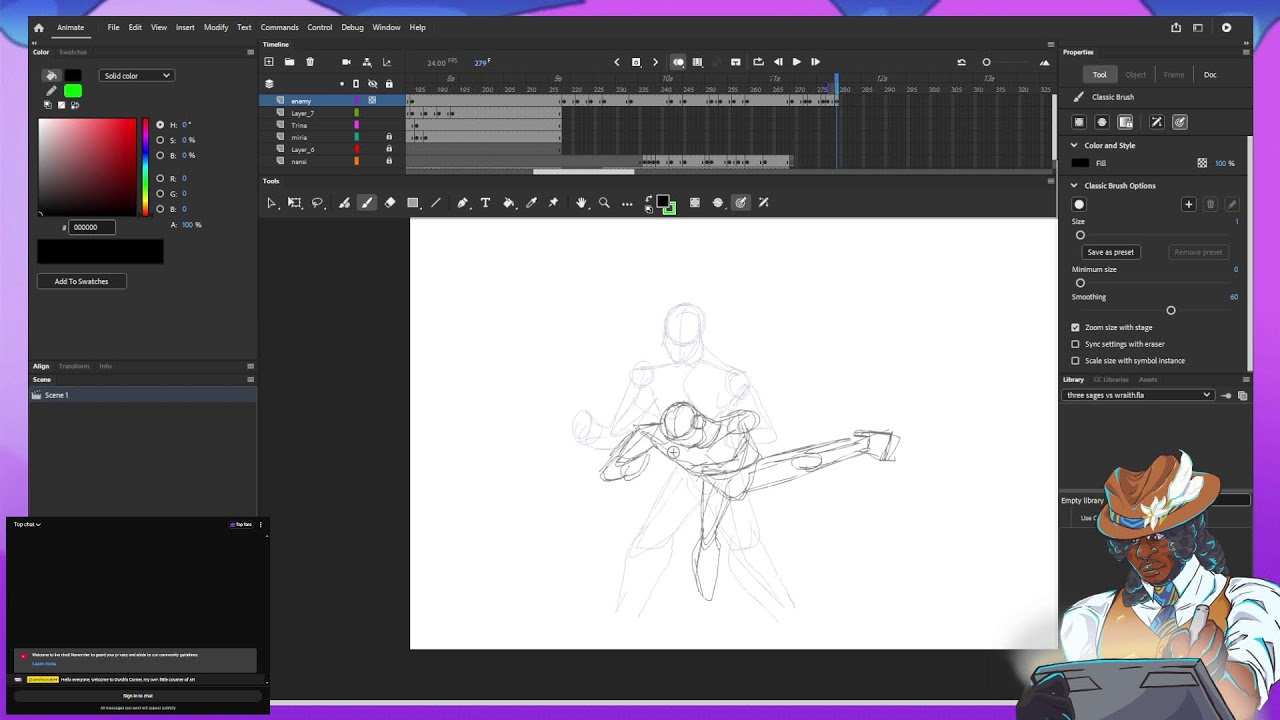This screenshot has height=720, width=1280.
Task: Select the Asset Warp pin tool
Action: (554, 203)
